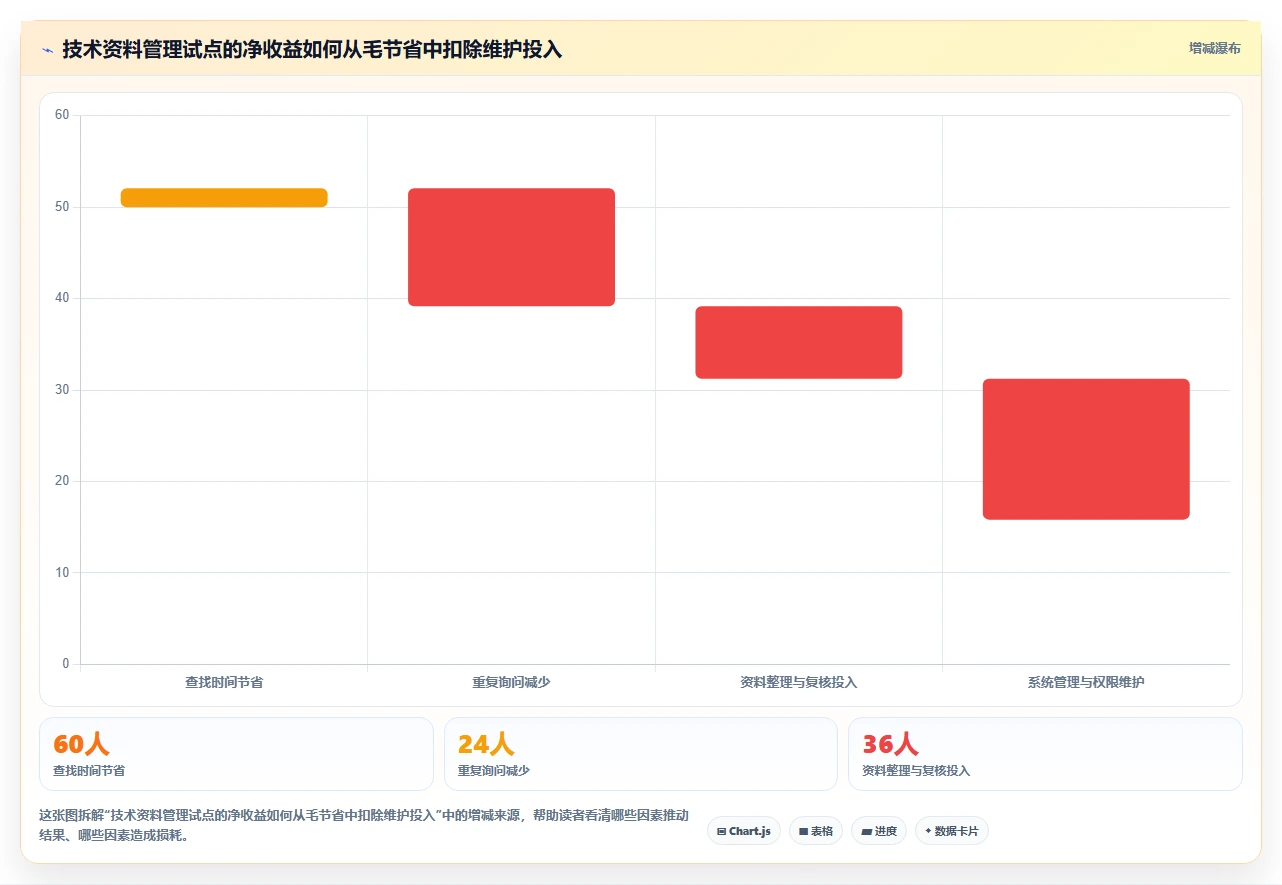Click y-axis tick value 20
This screenshot has width=1282, height=885.
click(x=62, y=481)
